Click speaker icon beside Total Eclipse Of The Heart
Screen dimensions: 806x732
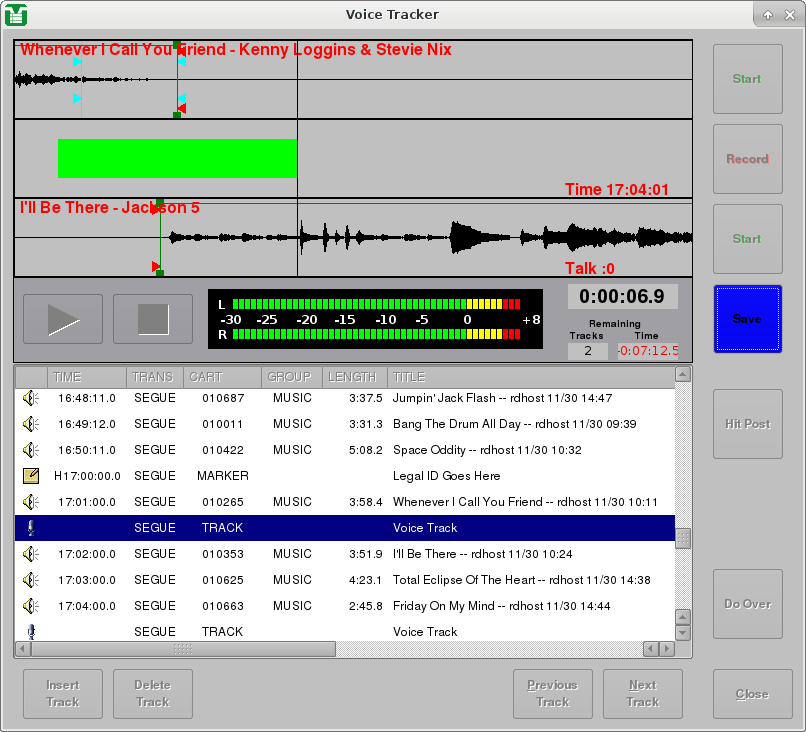pos(29,580)
